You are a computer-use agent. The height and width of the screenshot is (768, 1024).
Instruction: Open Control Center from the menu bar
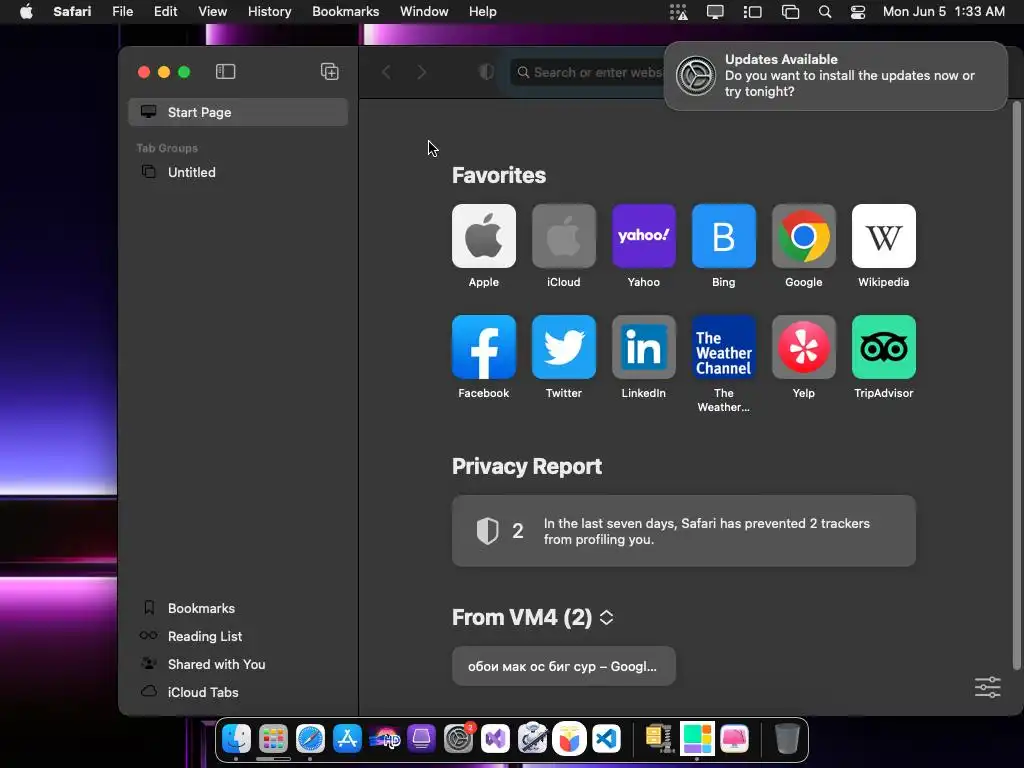click(857, 12)
